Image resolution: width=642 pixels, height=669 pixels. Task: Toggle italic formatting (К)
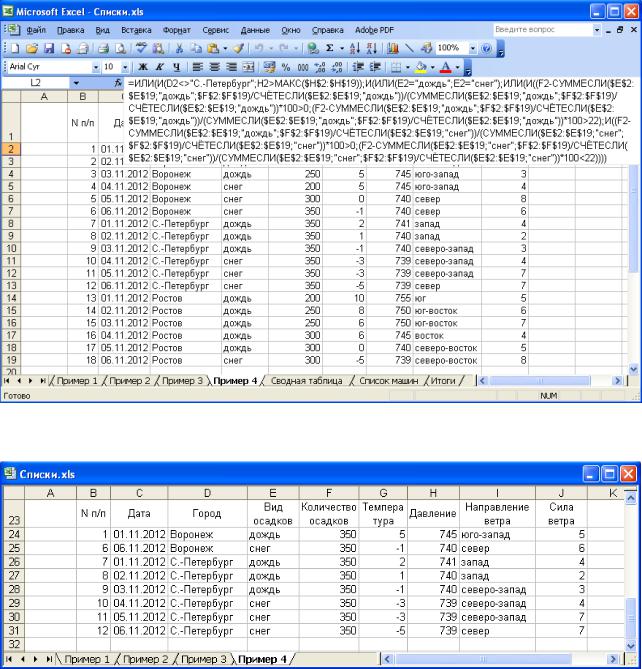tap(160, 67)
